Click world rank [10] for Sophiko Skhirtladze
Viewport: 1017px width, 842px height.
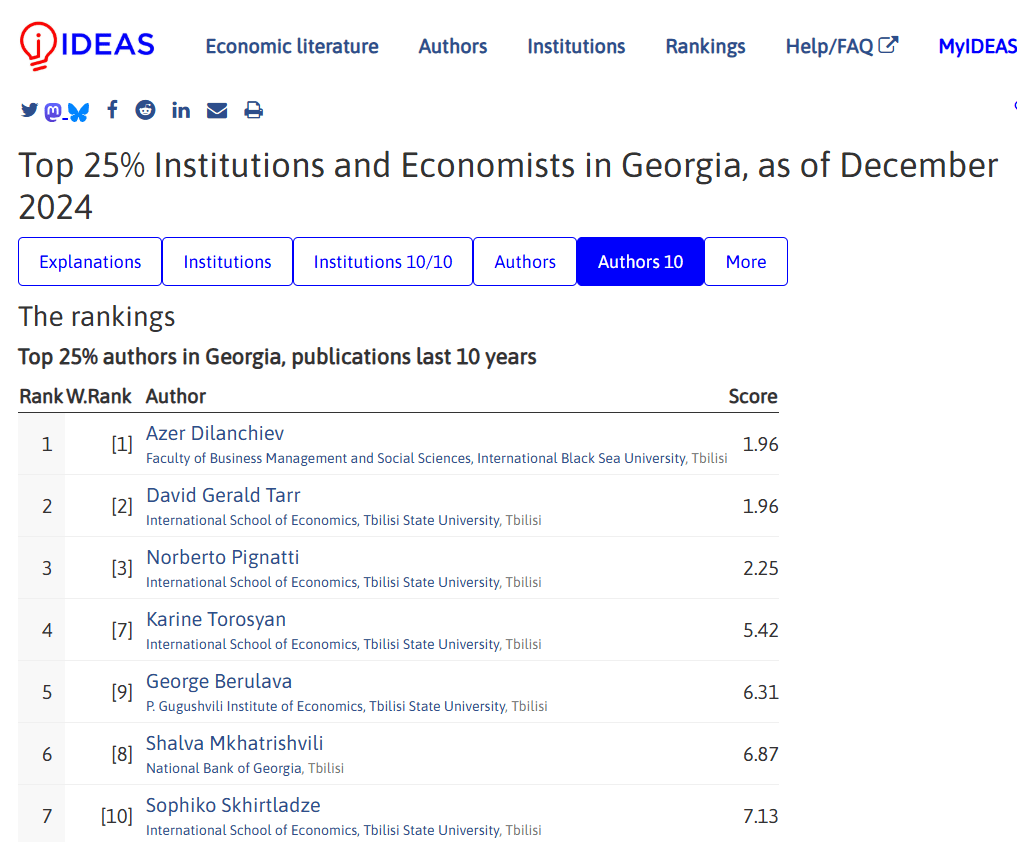[x=117, y=816]
